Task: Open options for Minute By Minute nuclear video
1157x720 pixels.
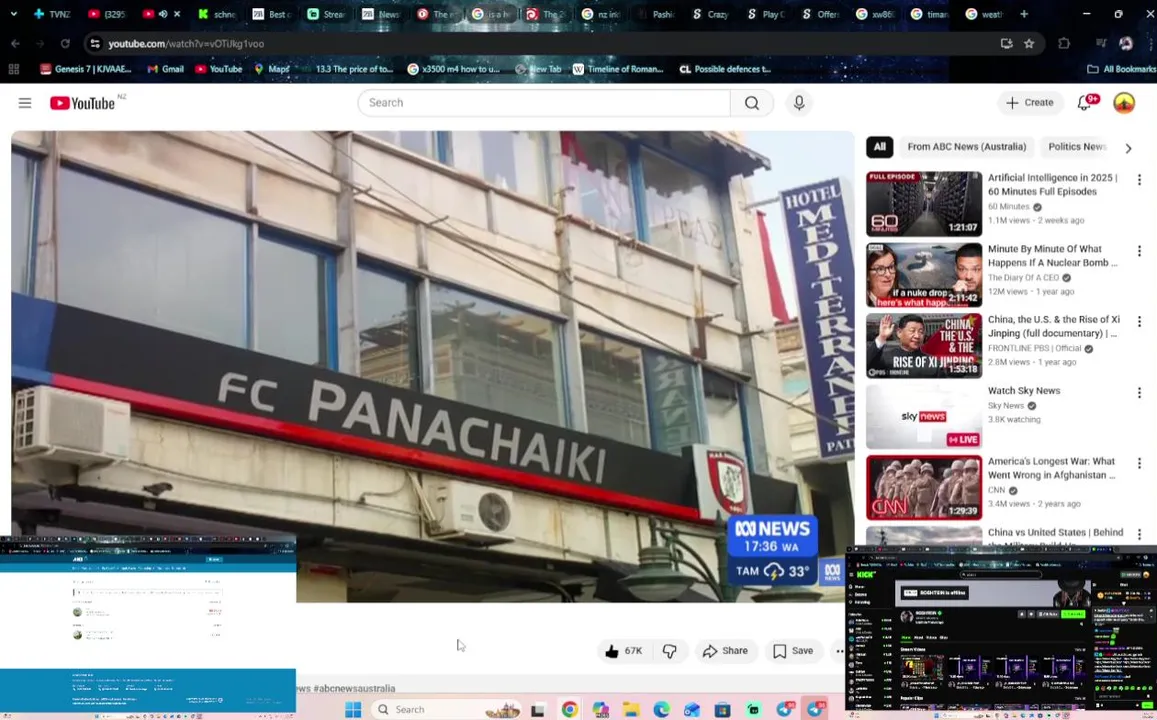Action: (x=1139, y=251)
